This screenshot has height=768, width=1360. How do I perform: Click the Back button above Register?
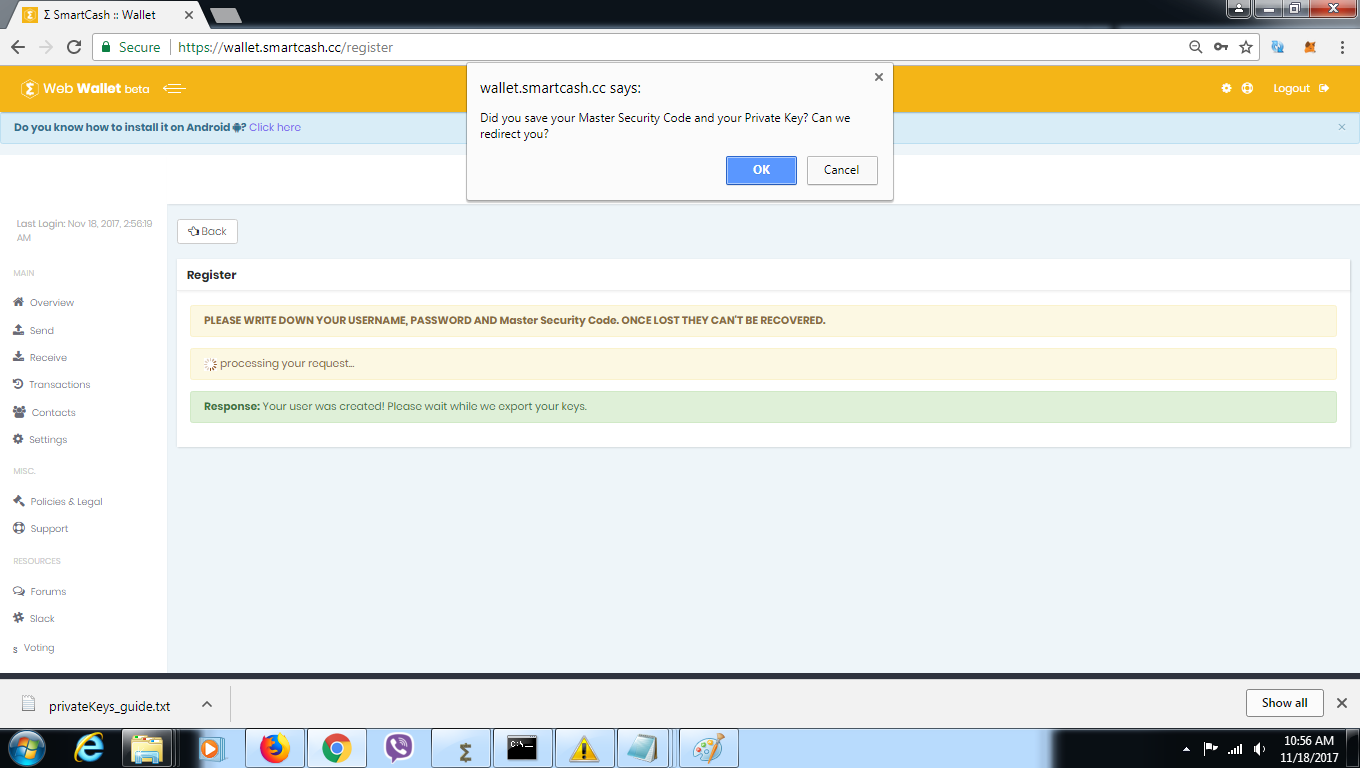tap(207, 231)
